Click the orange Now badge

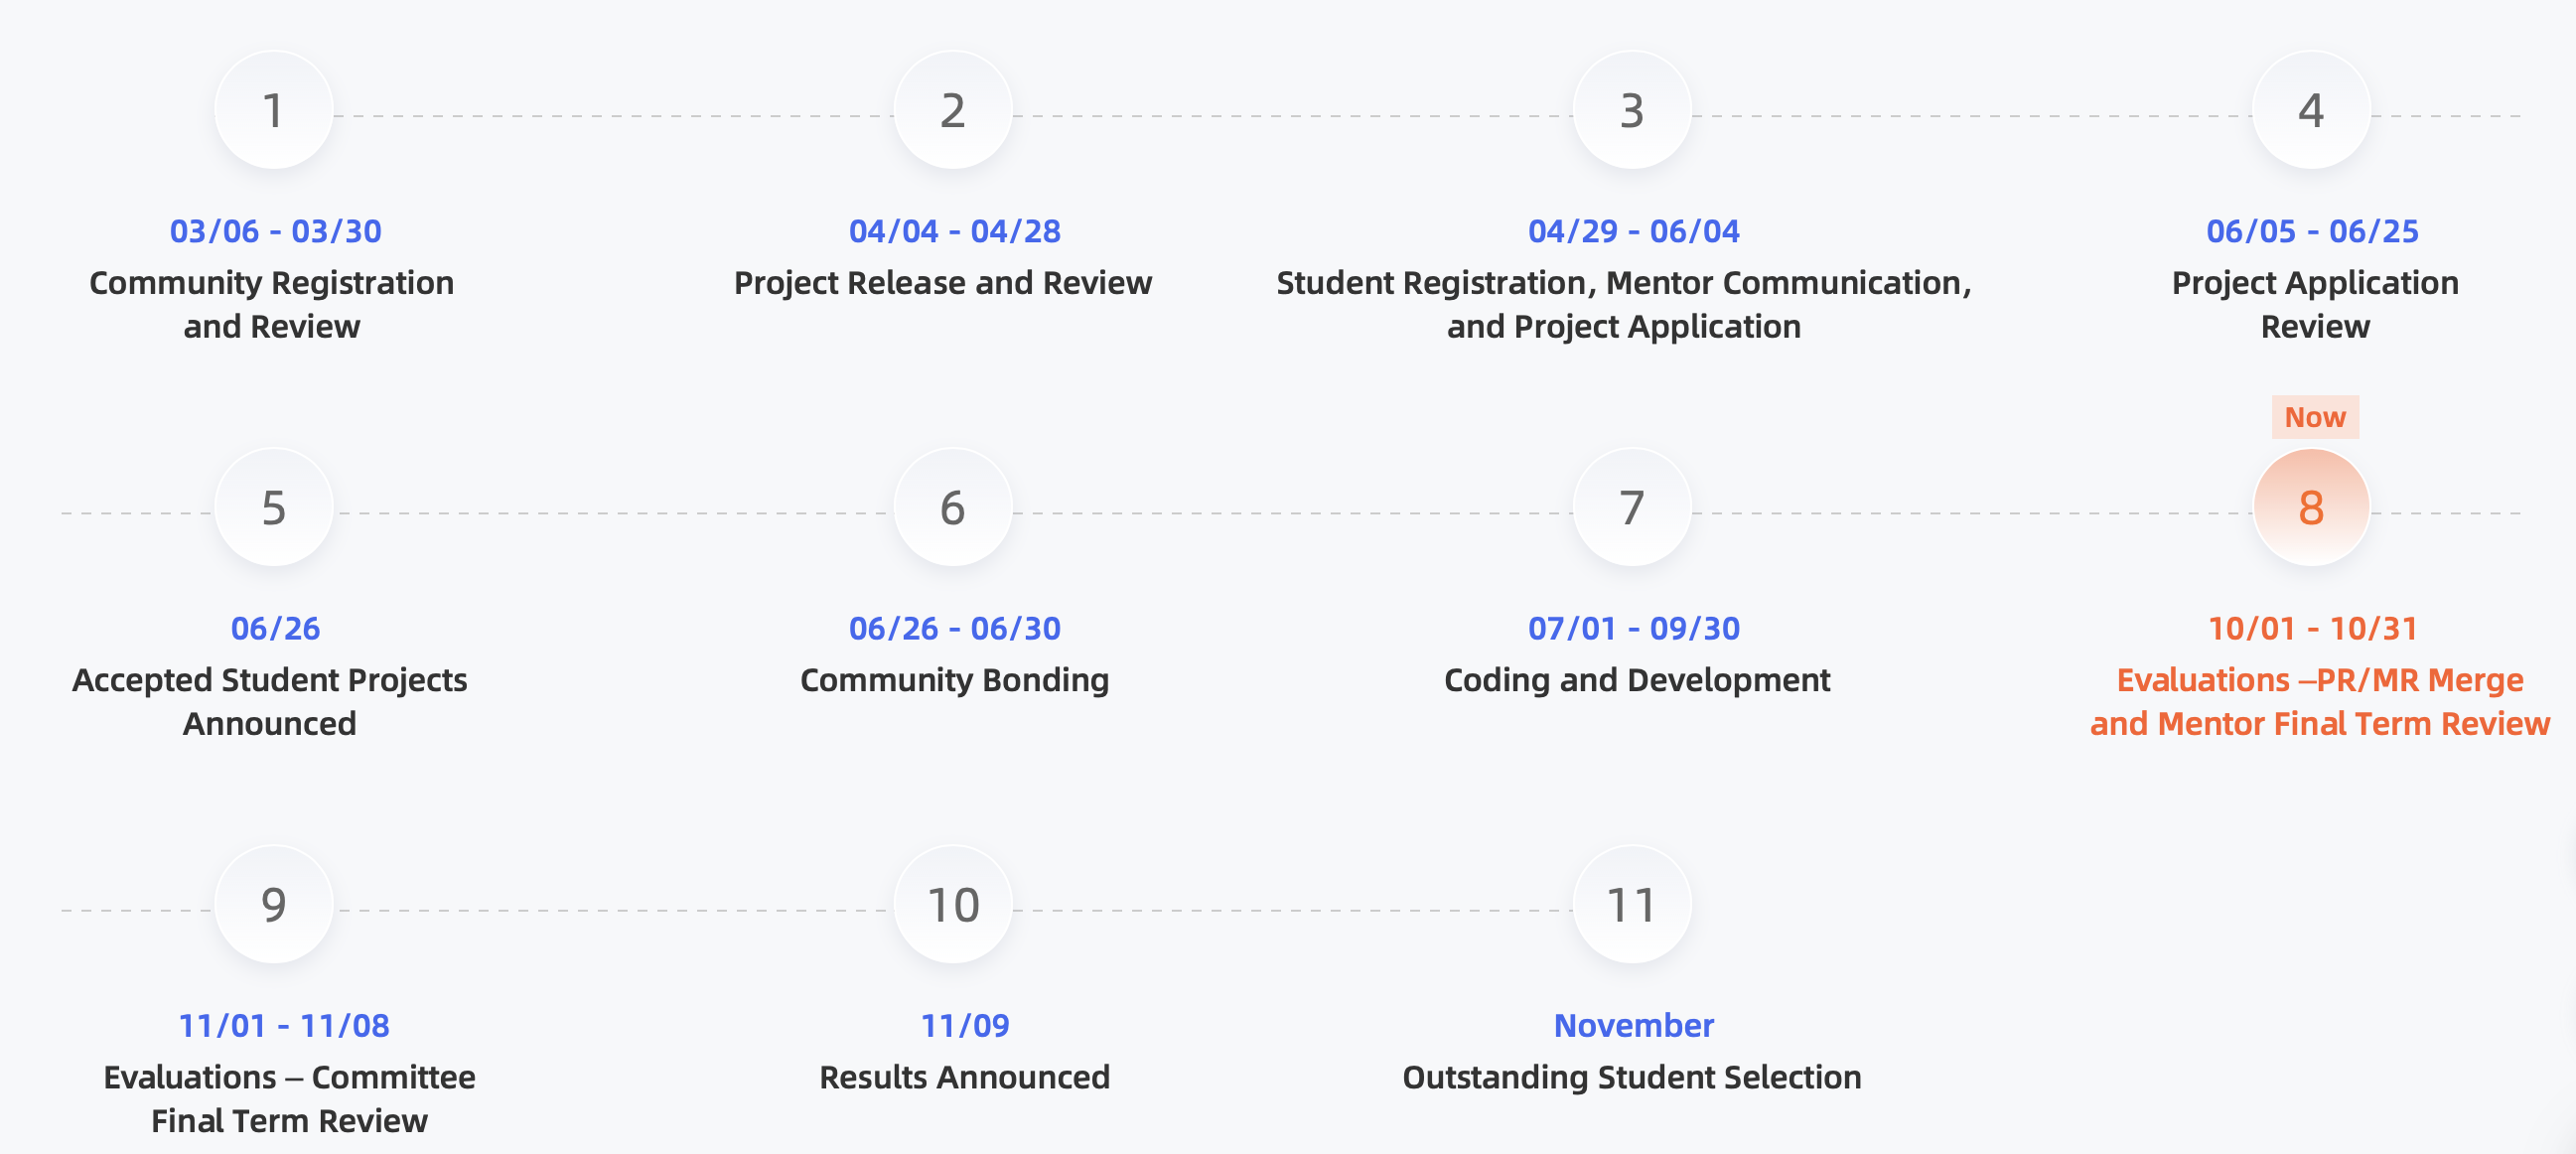pyautogui.click(x=2314, y=417)
